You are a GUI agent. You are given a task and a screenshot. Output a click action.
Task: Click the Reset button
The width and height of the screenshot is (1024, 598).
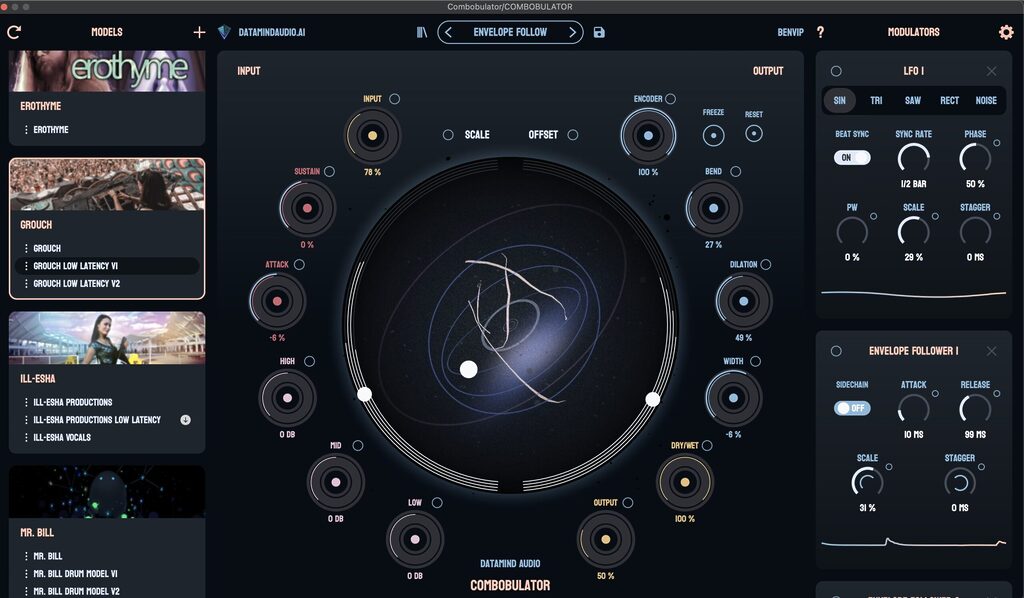coord(754,134)
